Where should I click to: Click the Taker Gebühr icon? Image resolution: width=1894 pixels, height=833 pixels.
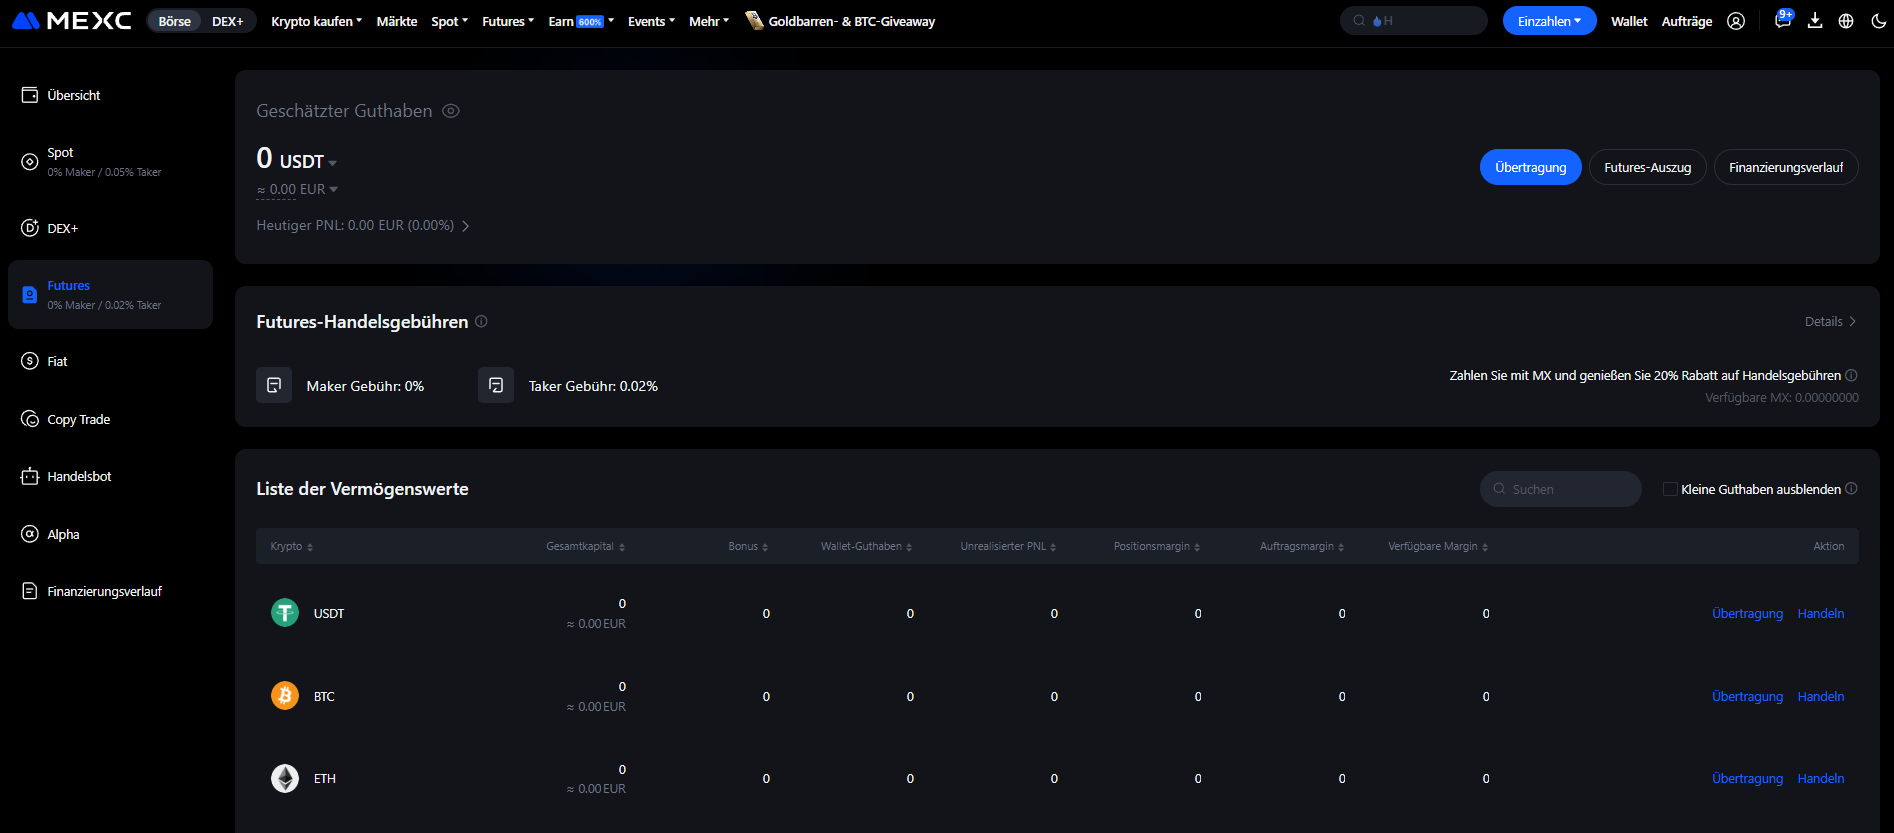(496, 385)
